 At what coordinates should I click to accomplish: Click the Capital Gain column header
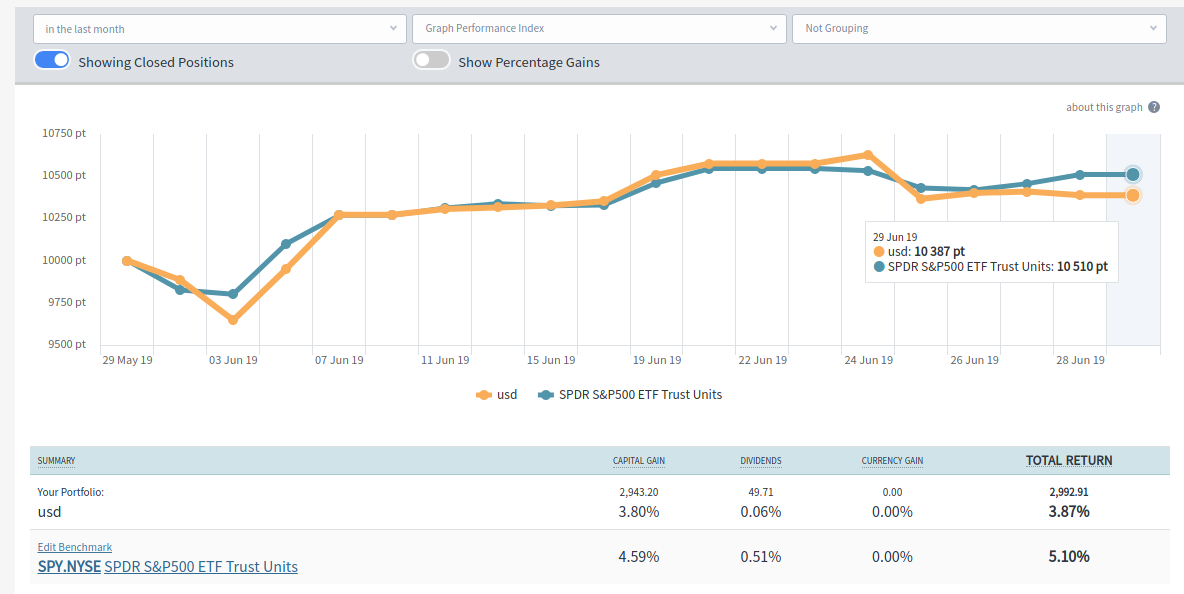(x=638, y=461)
